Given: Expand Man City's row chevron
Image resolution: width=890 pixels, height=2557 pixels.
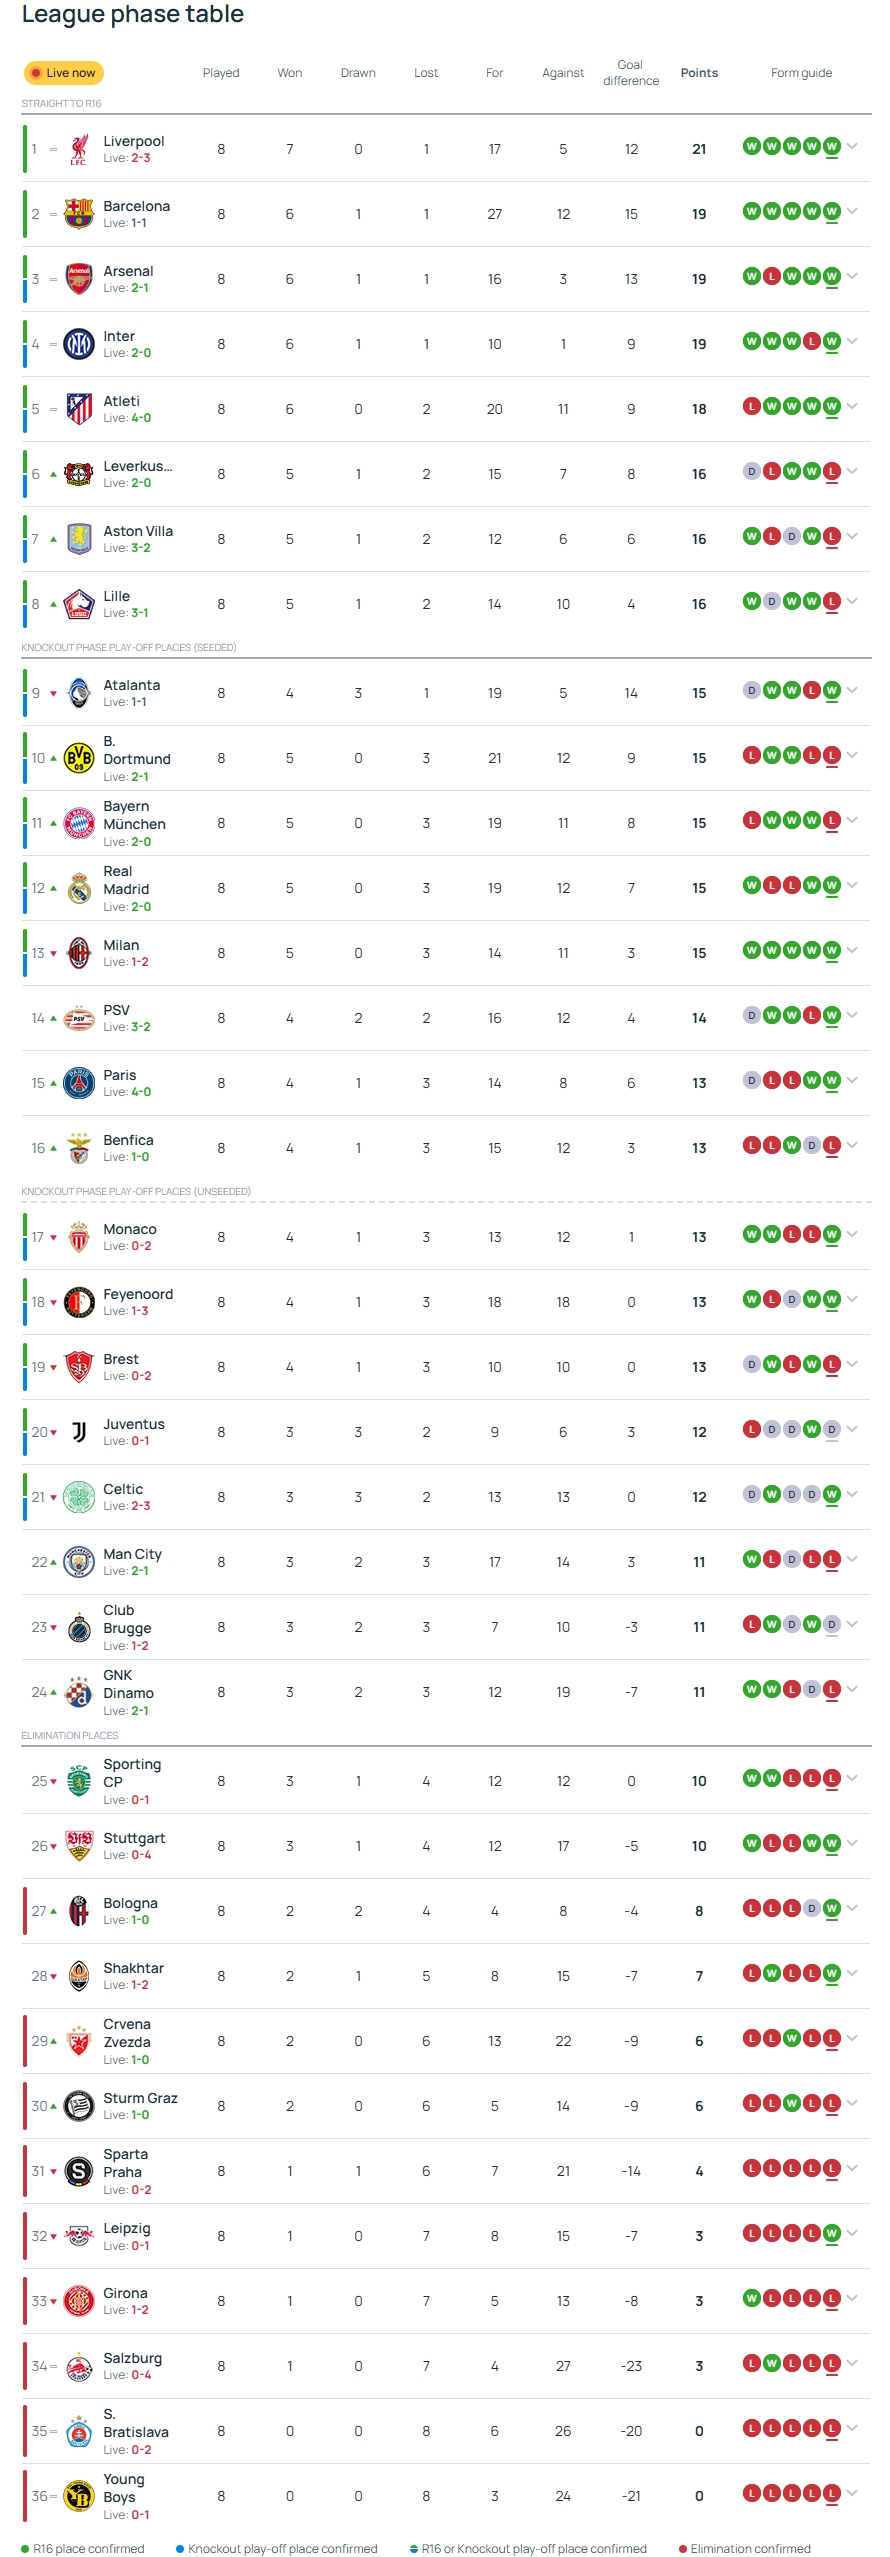Looking at the screenshot, I should click(852, 1559).
